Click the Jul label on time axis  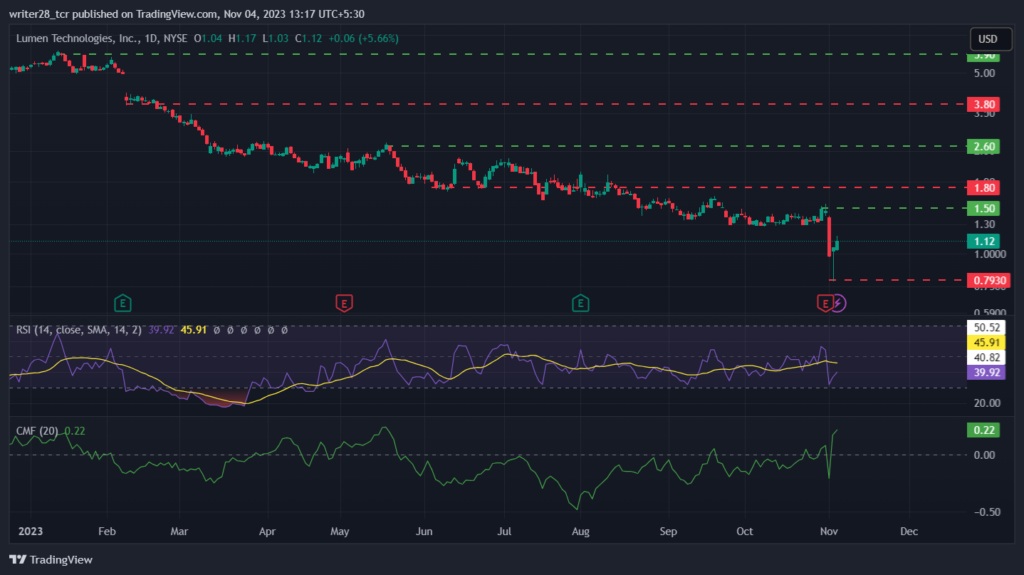[504, 531]
